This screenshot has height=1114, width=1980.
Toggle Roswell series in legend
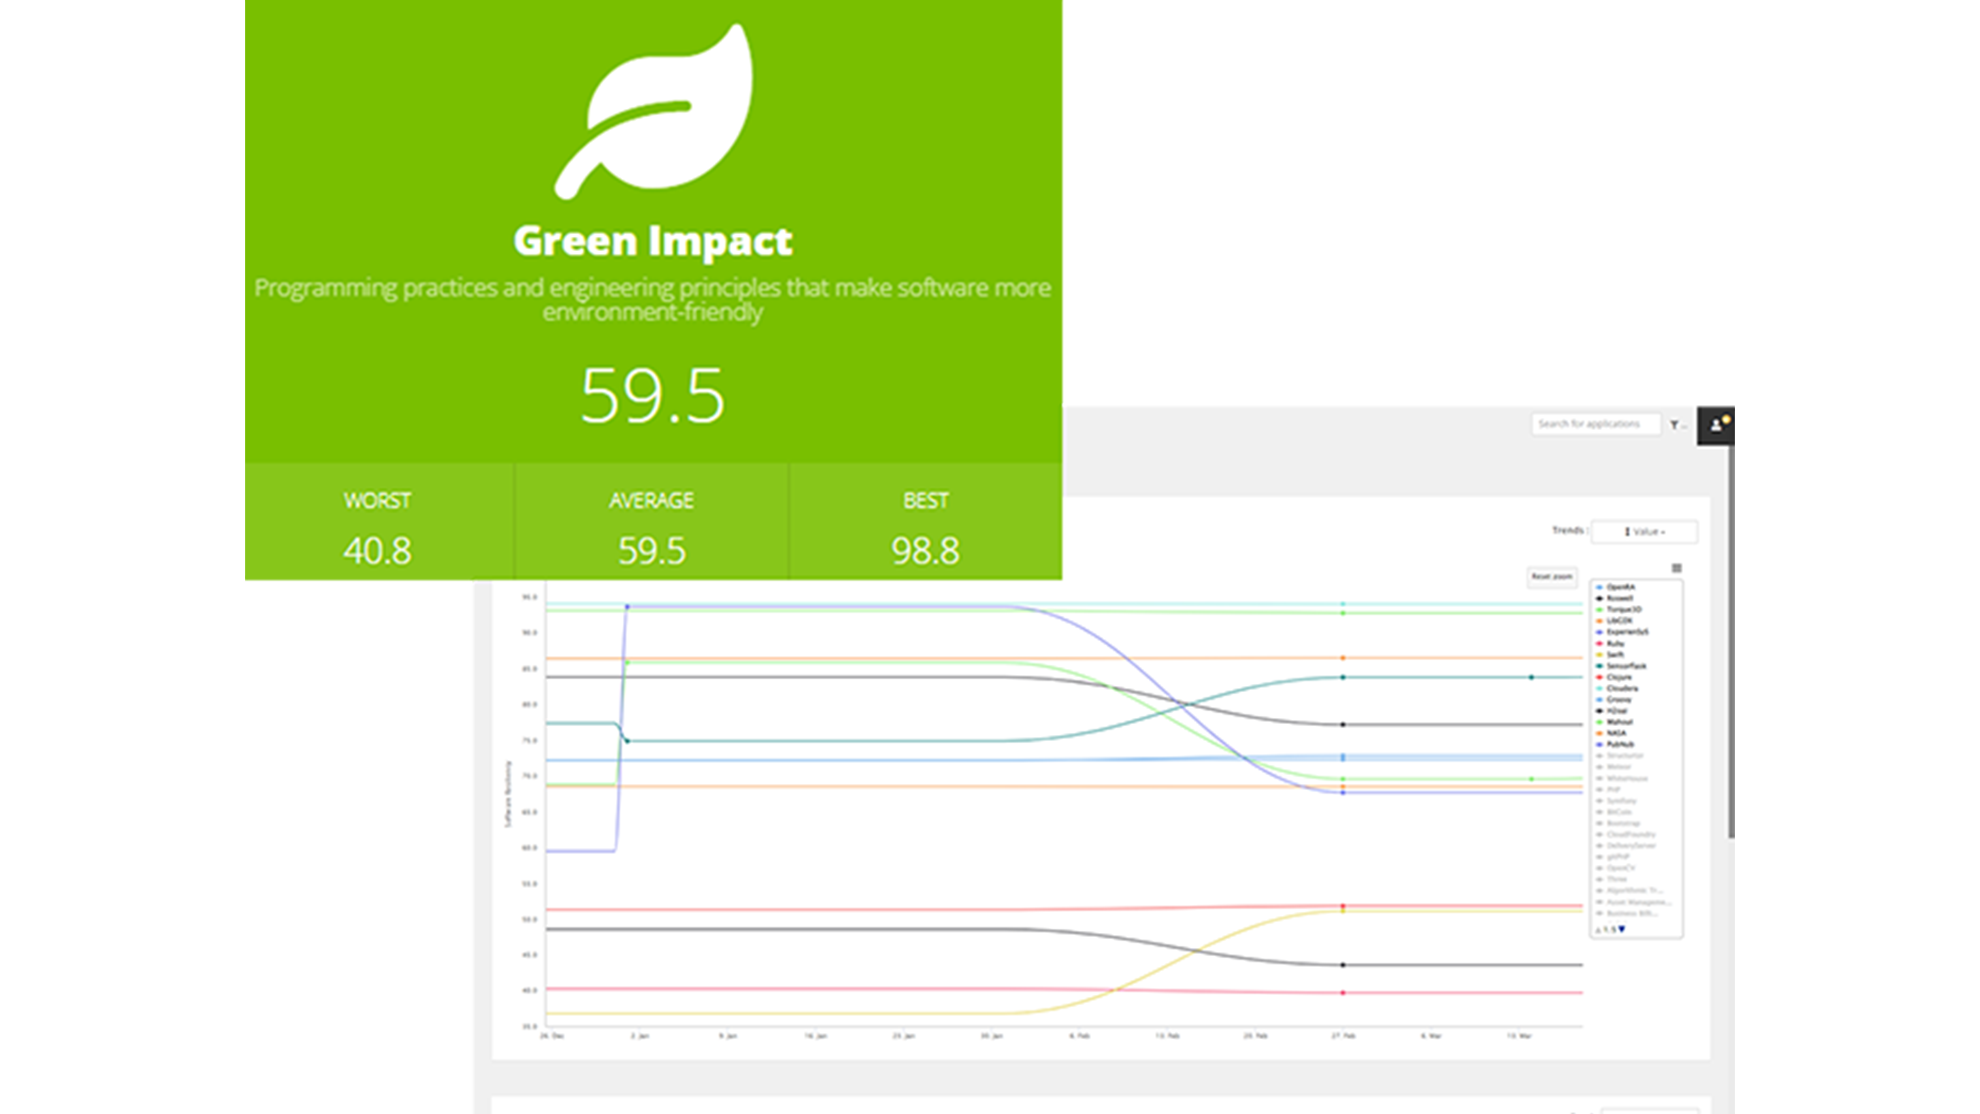pyautogui.click(x=1614, y=598)
